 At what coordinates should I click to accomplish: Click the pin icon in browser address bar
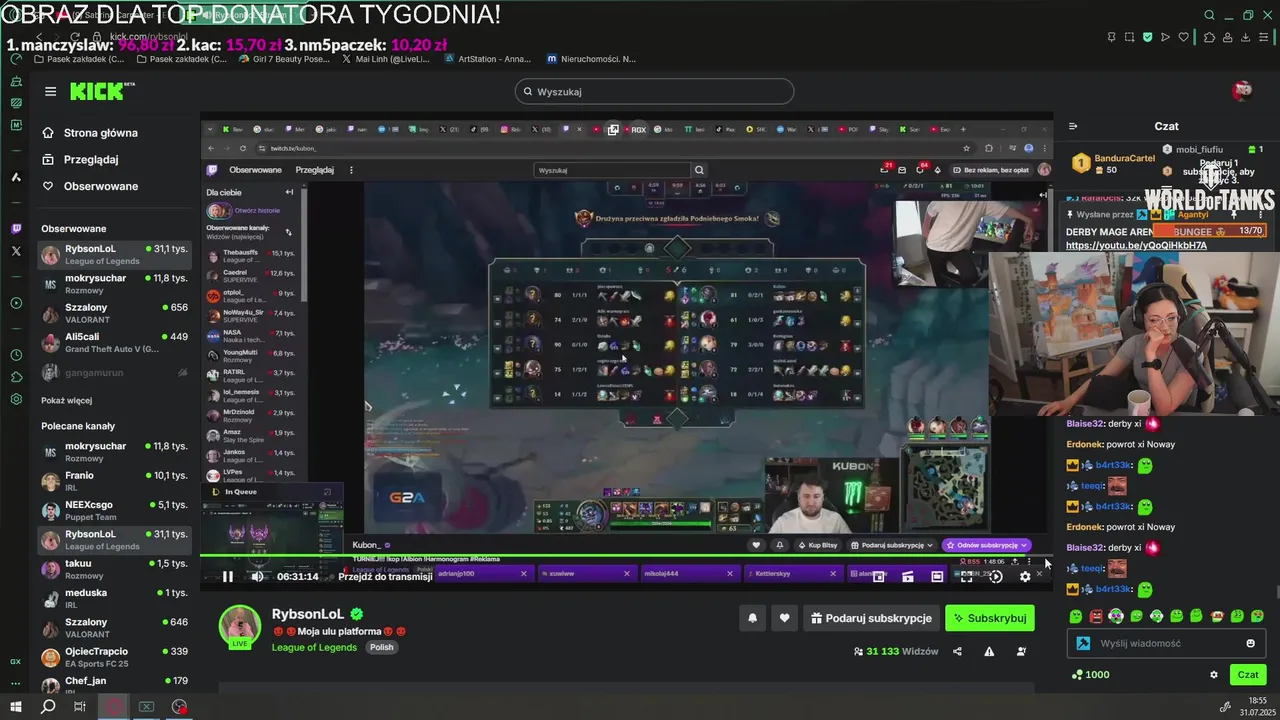(x=1112, y=37)
